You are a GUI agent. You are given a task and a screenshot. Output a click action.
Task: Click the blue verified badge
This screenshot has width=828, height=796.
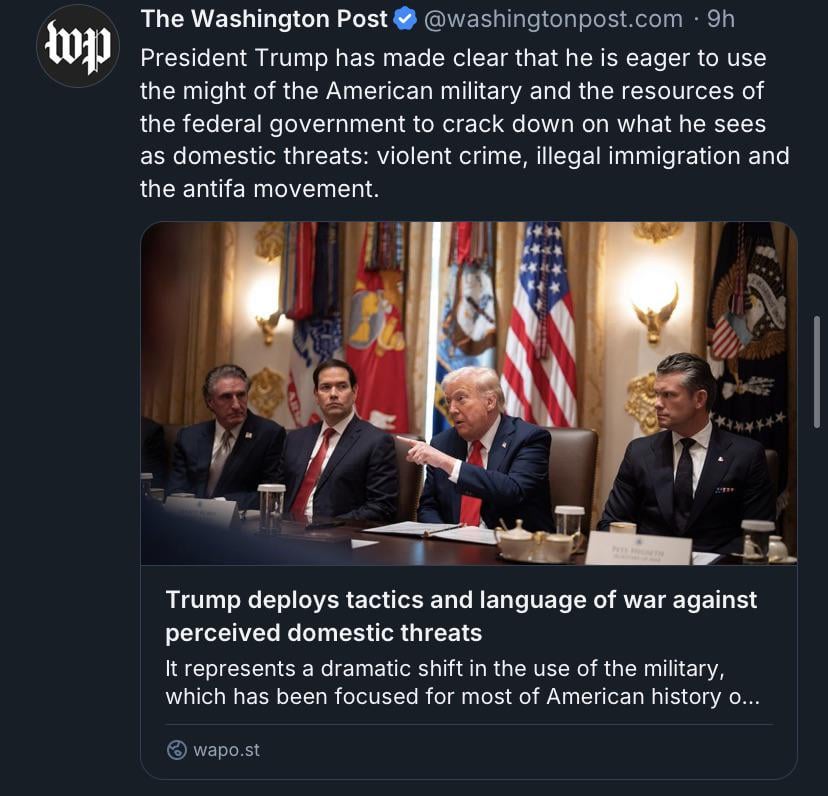(405, 20)
